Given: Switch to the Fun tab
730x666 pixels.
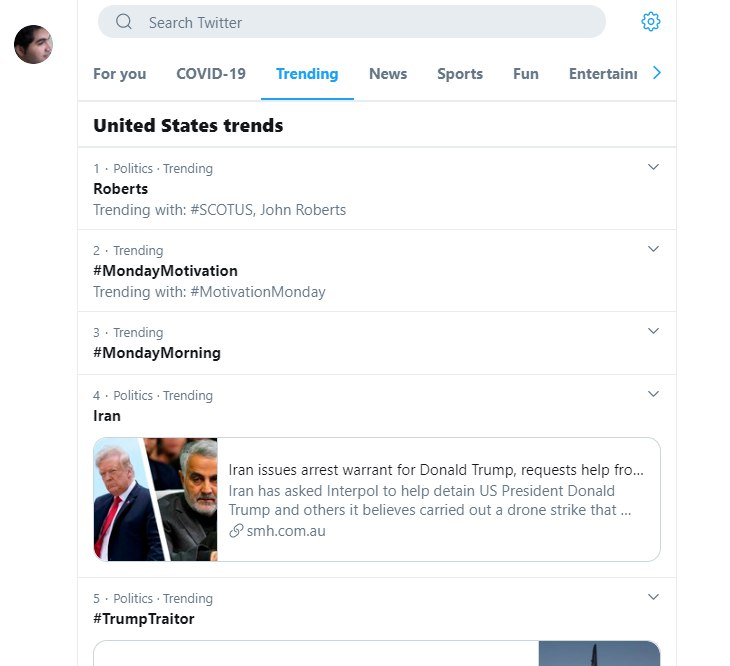Looking at the screenshot, I should [526, 74].
